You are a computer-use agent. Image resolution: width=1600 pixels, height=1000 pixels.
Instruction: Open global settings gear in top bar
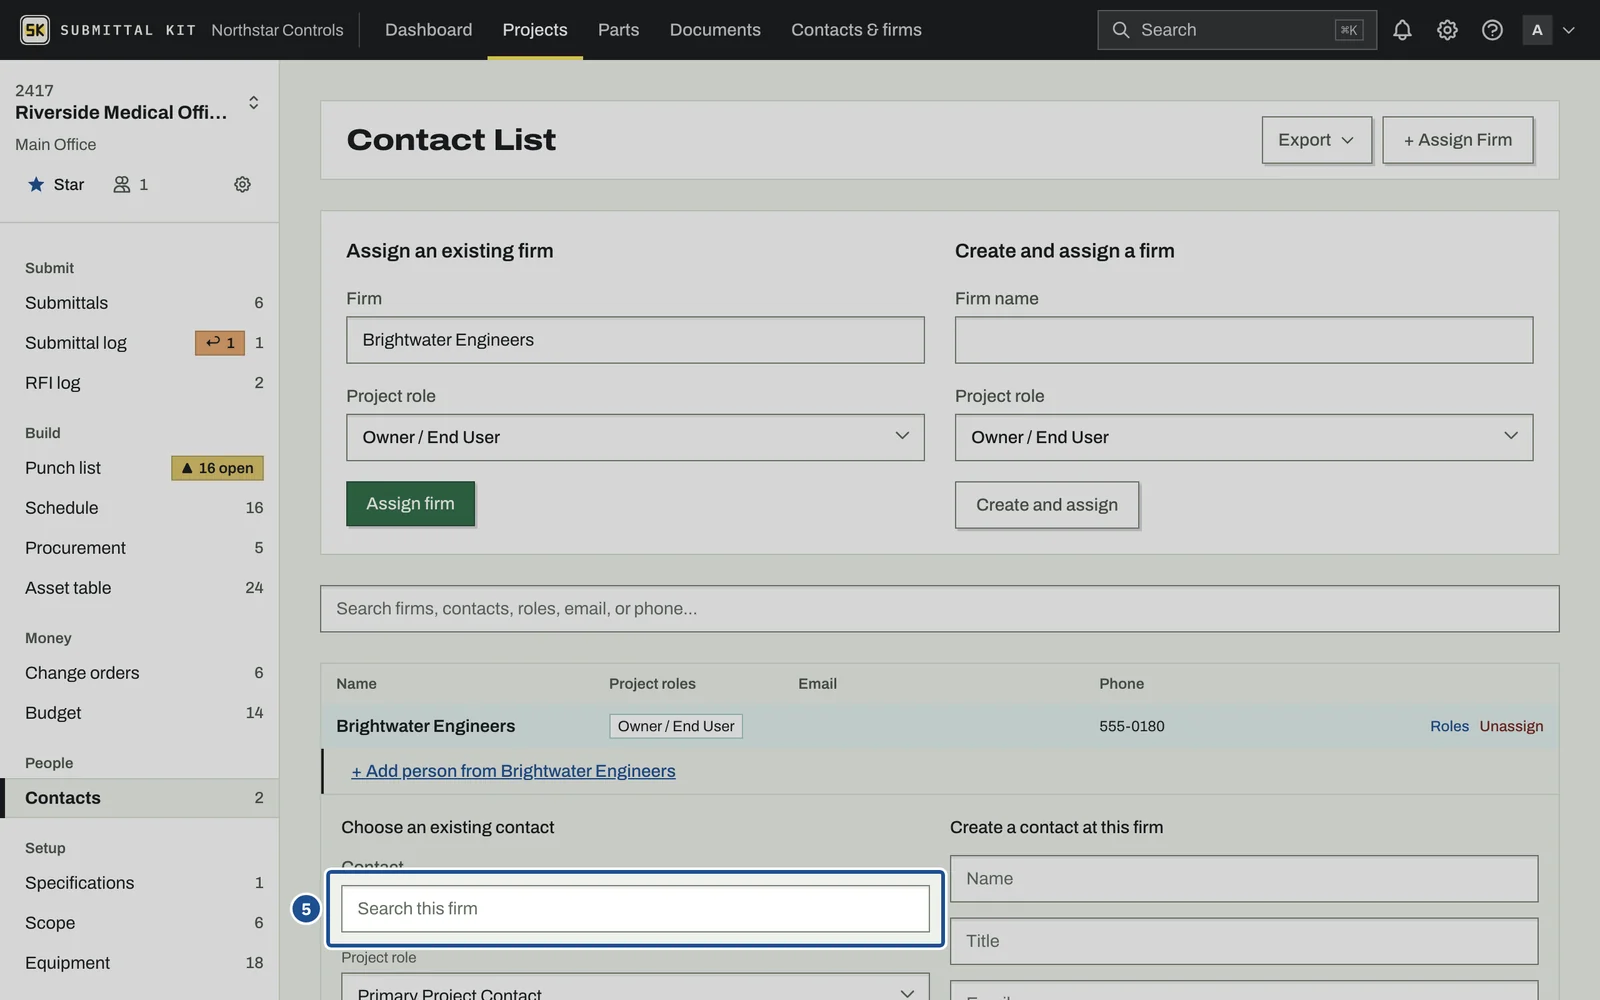tap(1447, 30)
